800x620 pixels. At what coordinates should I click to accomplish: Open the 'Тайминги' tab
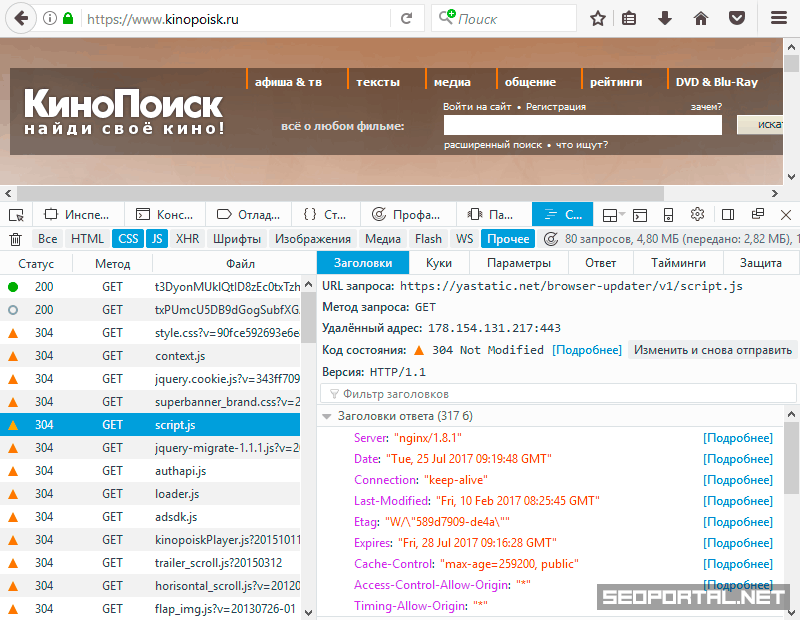(678, 263)
